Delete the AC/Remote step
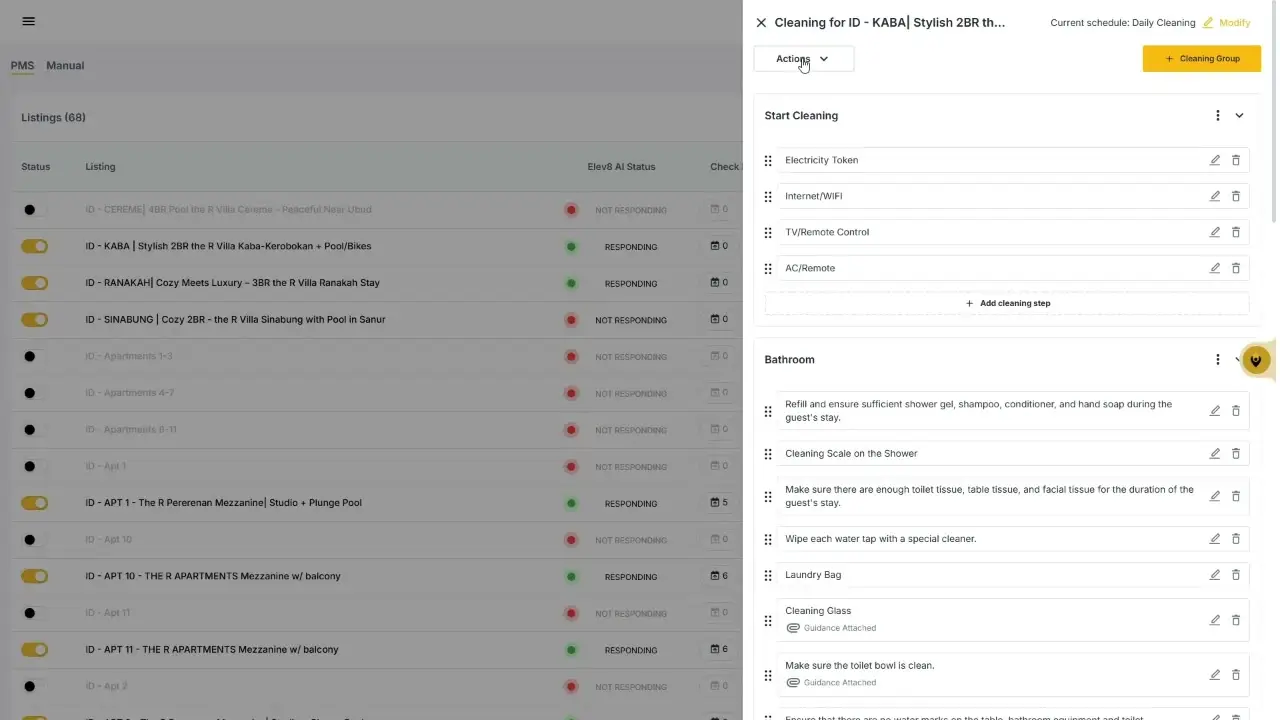 (x=1236, y=268)
